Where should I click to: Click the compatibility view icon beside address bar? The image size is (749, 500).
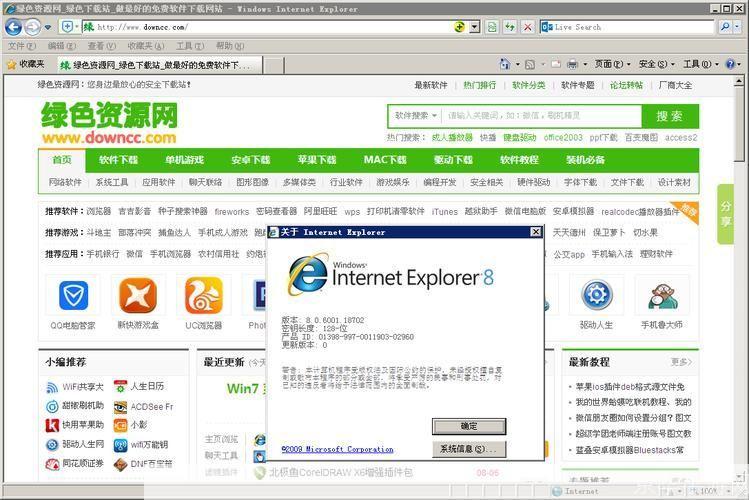(x=492, y=27)
